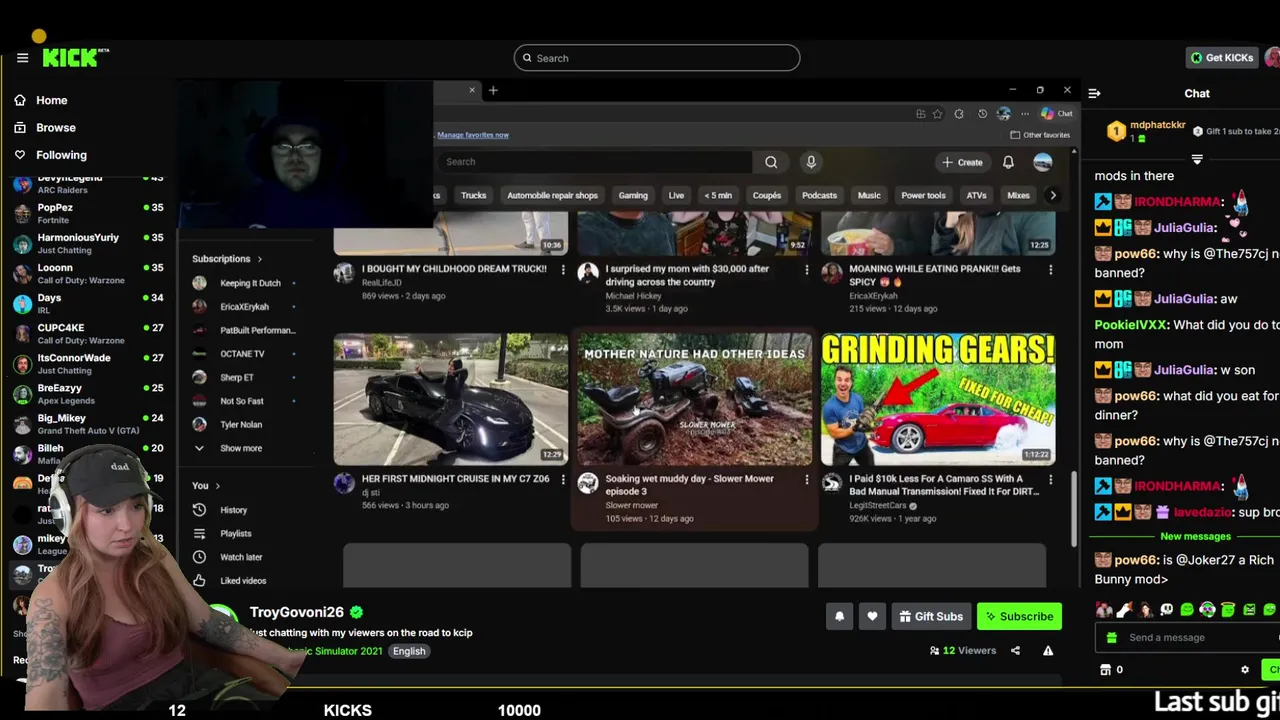Click the Kick logo
The width and height of the screenshot is (1280, 720).
75,58
